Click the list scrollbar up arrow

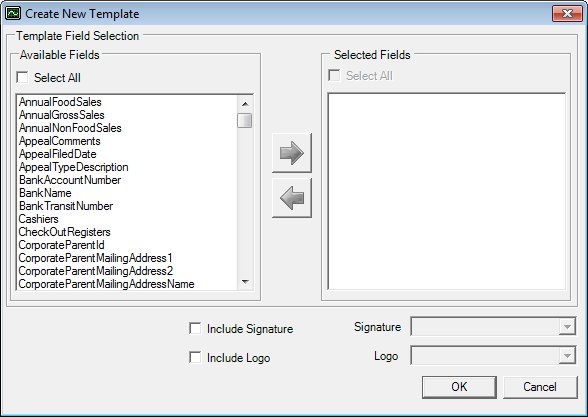click(245, 104)
